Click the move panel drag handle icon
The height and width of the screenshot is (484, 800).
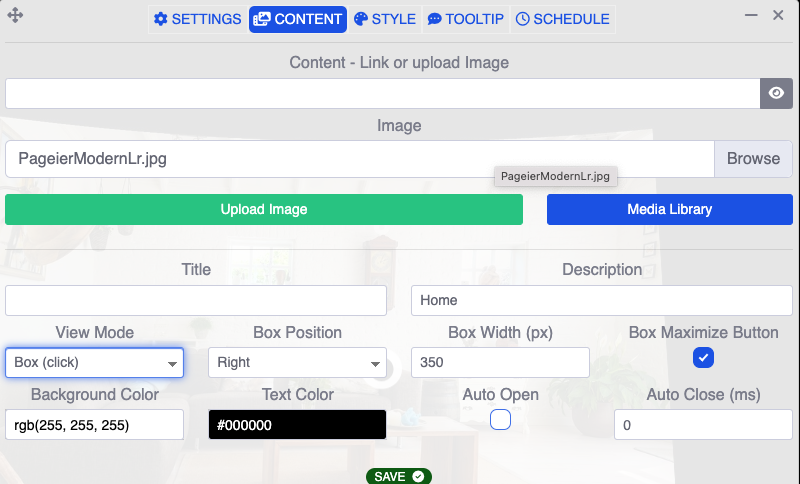coord(15,16)
